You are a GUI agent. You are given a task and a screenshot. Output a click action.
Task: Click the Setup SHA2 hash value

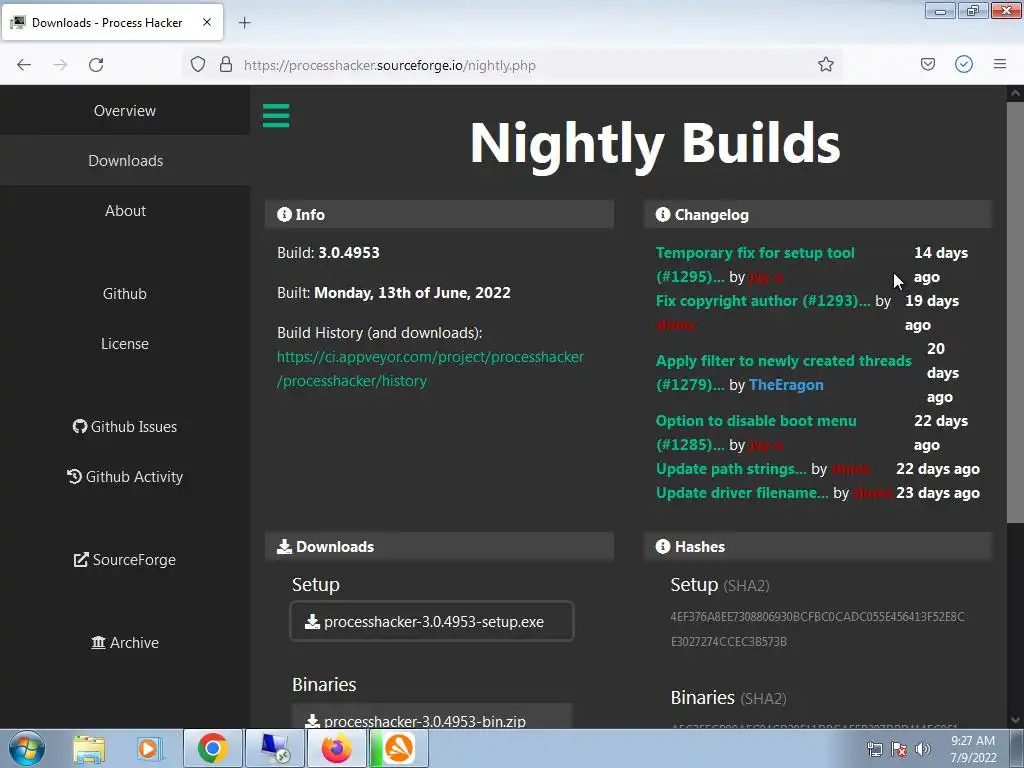click(x=817, y=629)
